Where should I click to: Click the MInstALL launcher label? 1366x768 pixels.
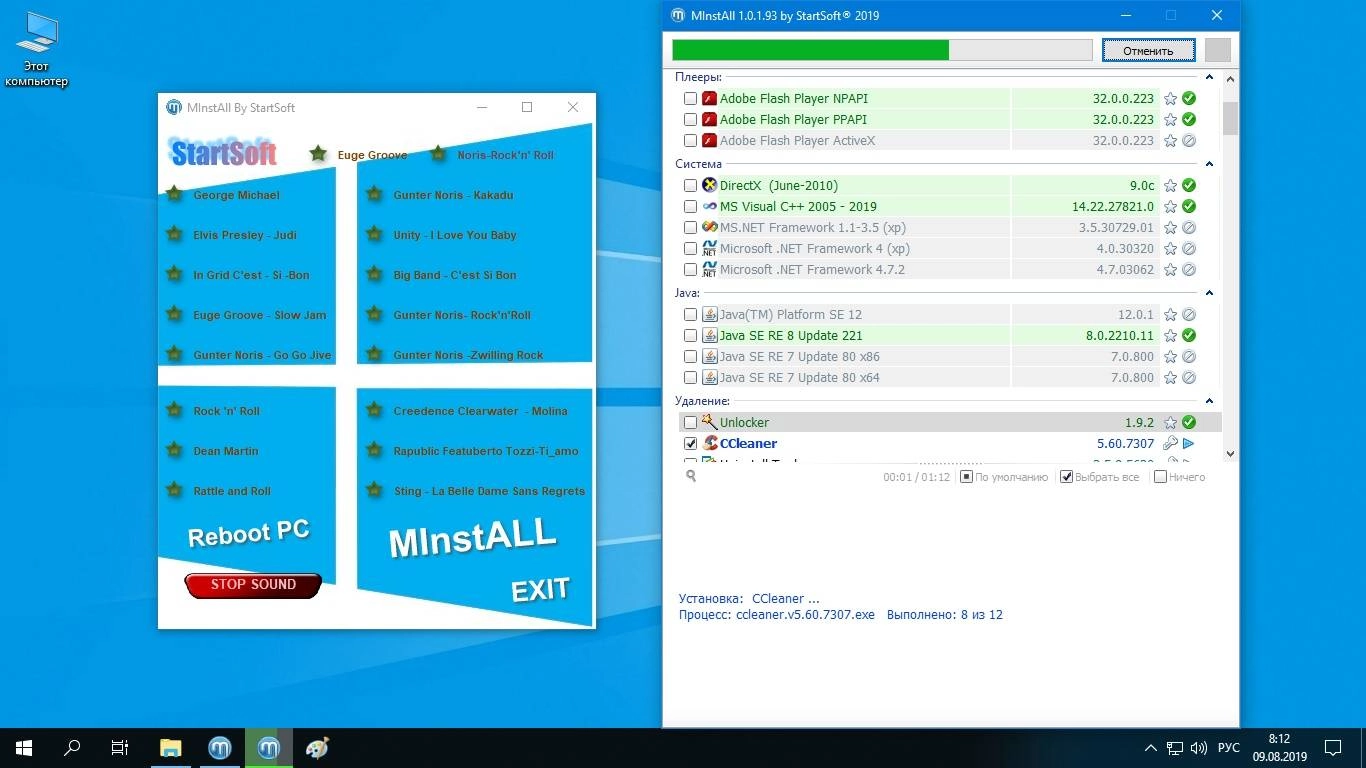pyautogui.click(x=472, y=538)
